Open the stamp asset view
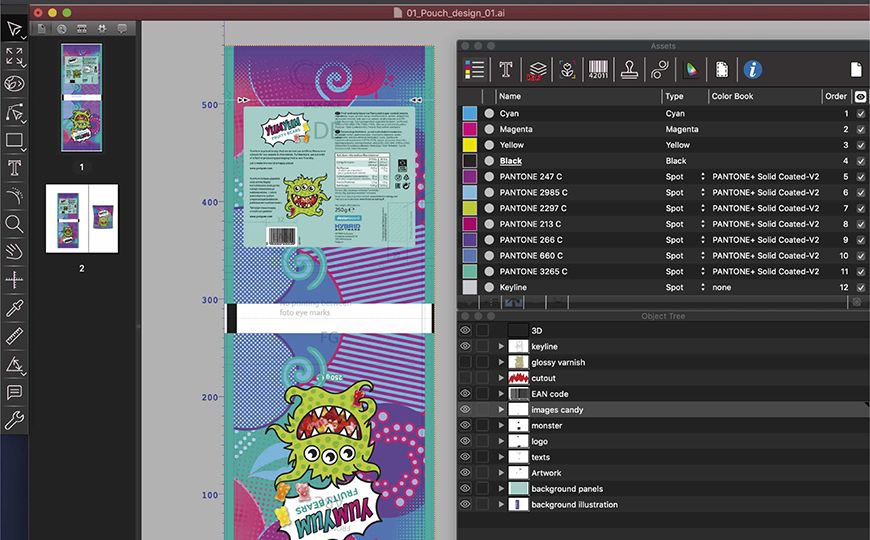Viewport: 870px width, 540px height. [629, 70]
